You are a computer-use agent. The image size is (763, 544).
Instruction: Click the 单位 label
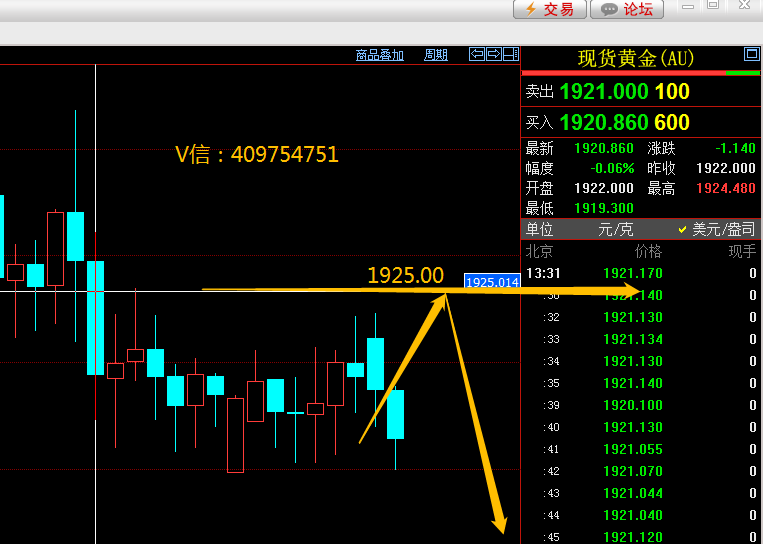coord(540,229)
